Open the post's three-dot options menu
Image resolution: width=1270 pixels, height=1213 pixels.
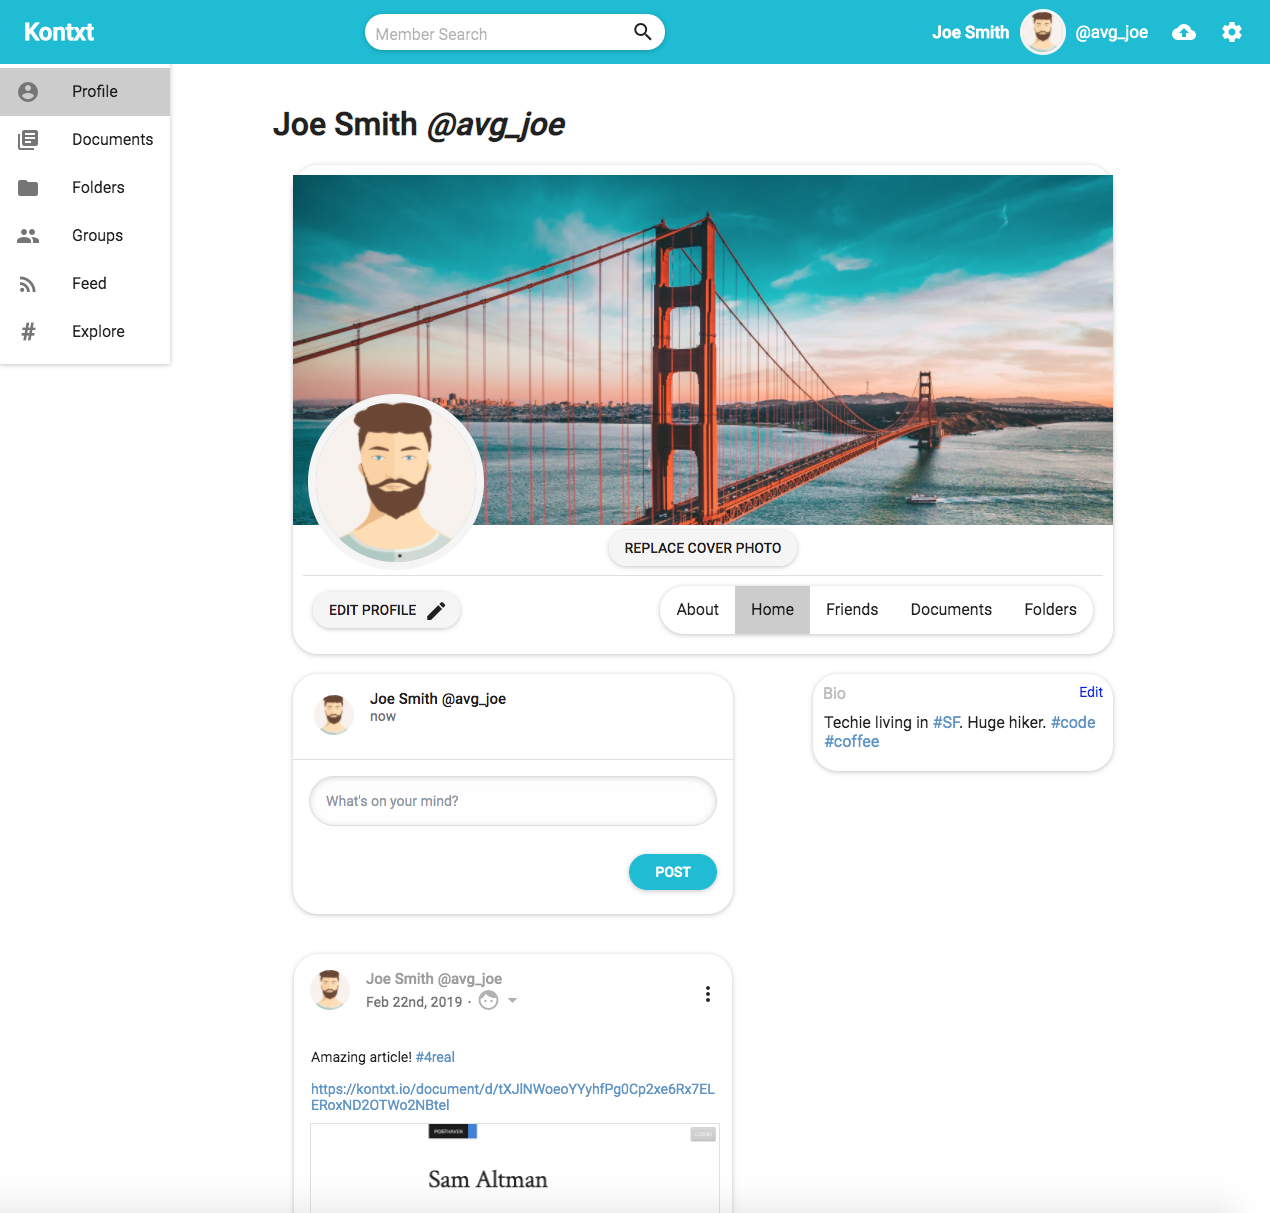click(x=708, y=994)
